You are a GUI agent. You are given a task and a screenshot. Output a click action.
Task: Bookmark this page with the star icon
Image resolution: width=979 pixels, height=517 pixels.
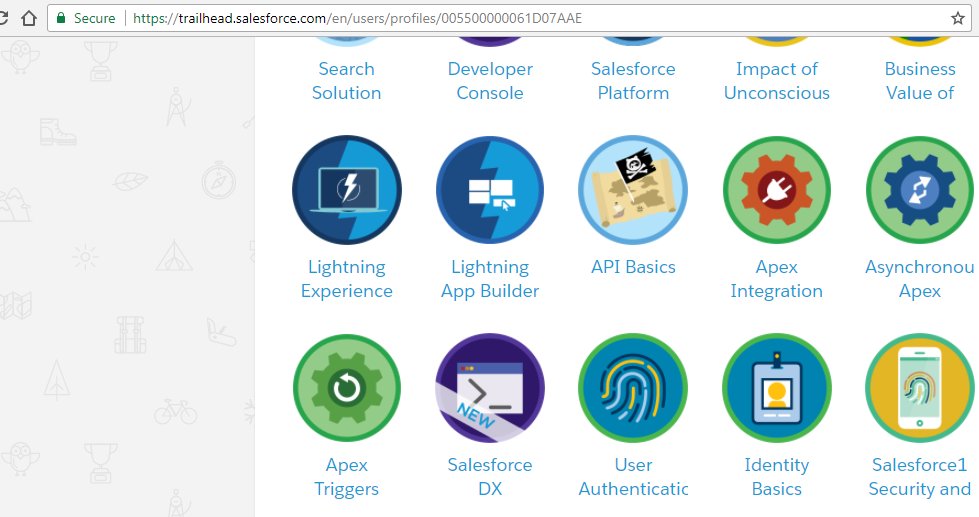(x=958, y=18)
